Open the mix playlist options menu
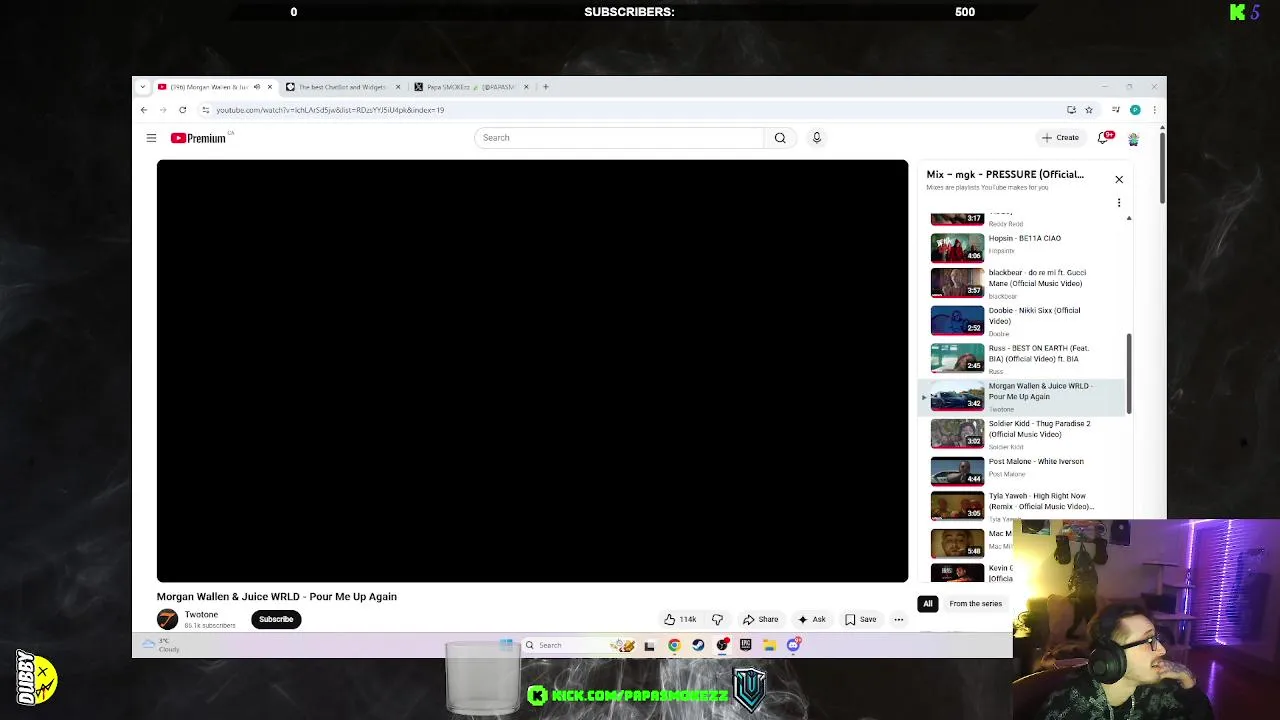Image resolution: width=1280 pixels, height=720 pixels. coord(1119,203)
